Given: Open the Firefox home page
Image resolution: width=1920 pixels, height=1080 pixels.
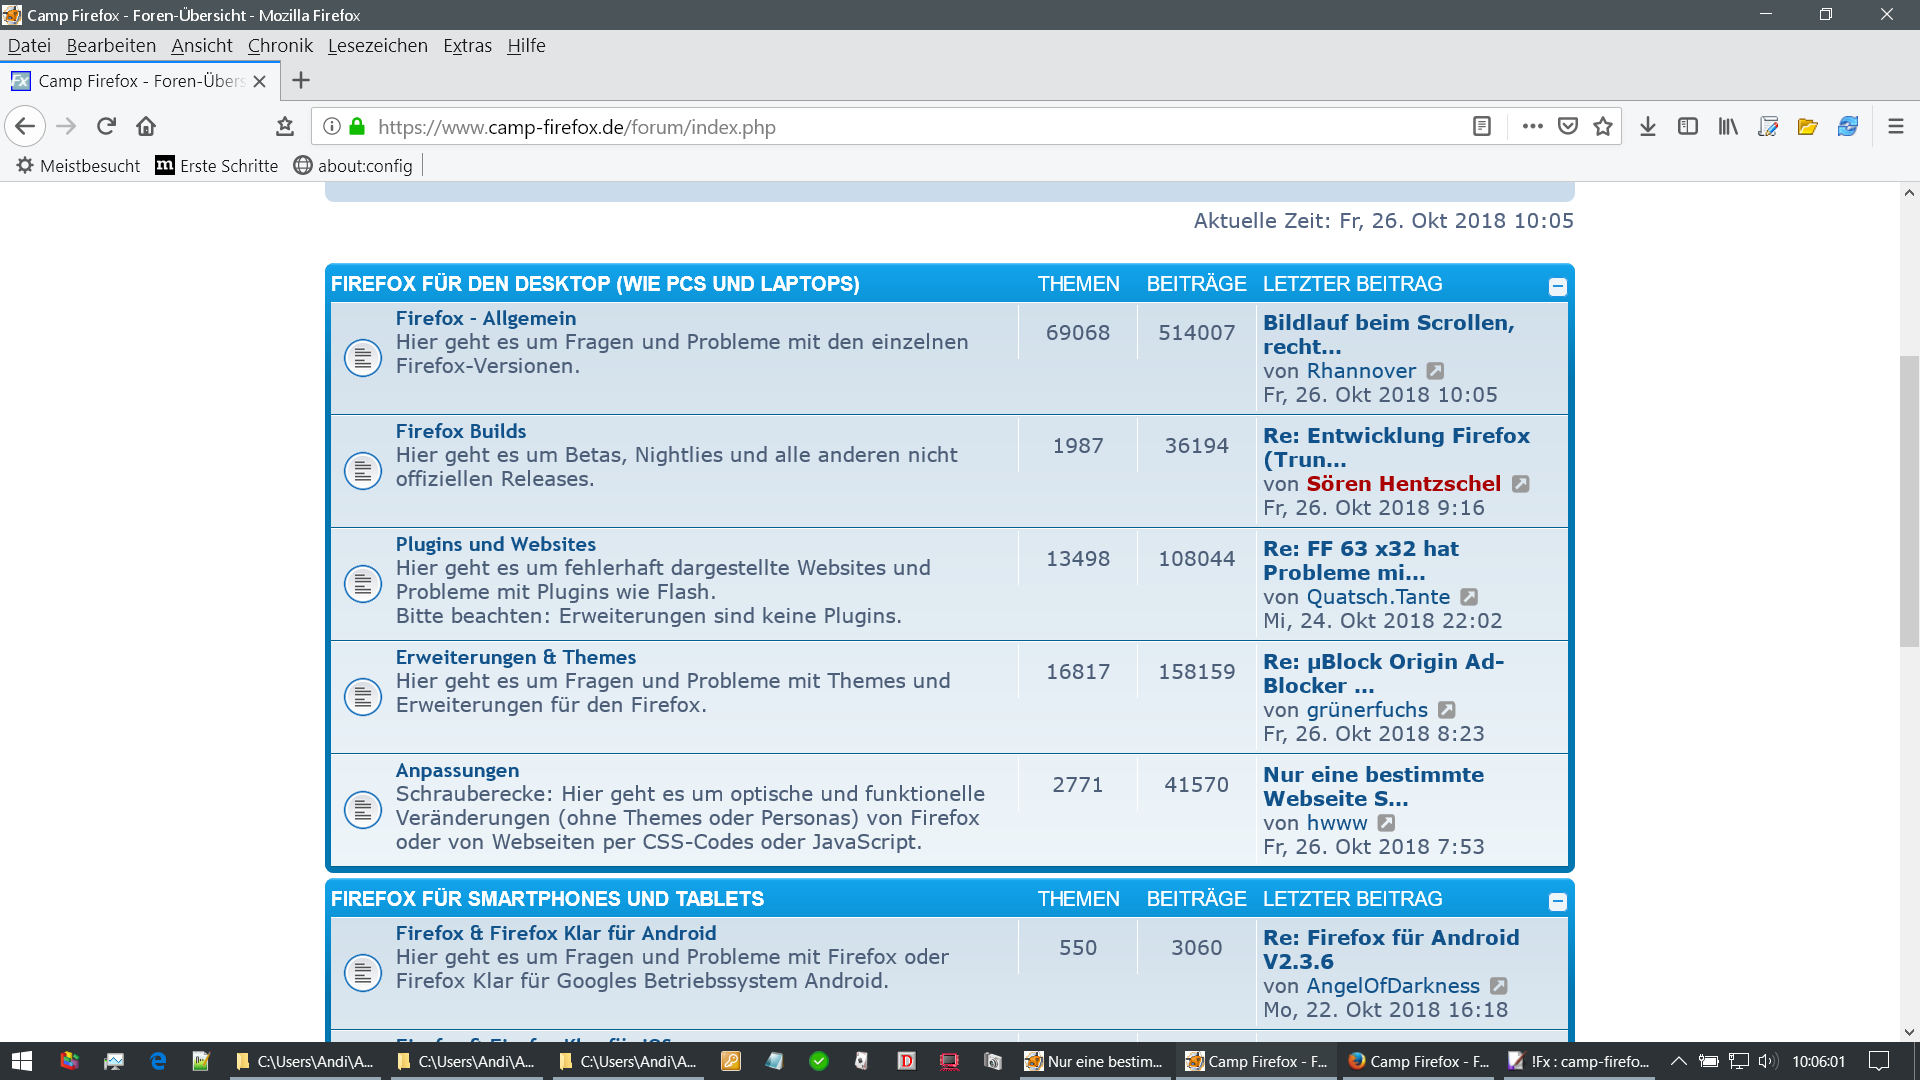Looking at the screenshot, I should pos(146,126).
